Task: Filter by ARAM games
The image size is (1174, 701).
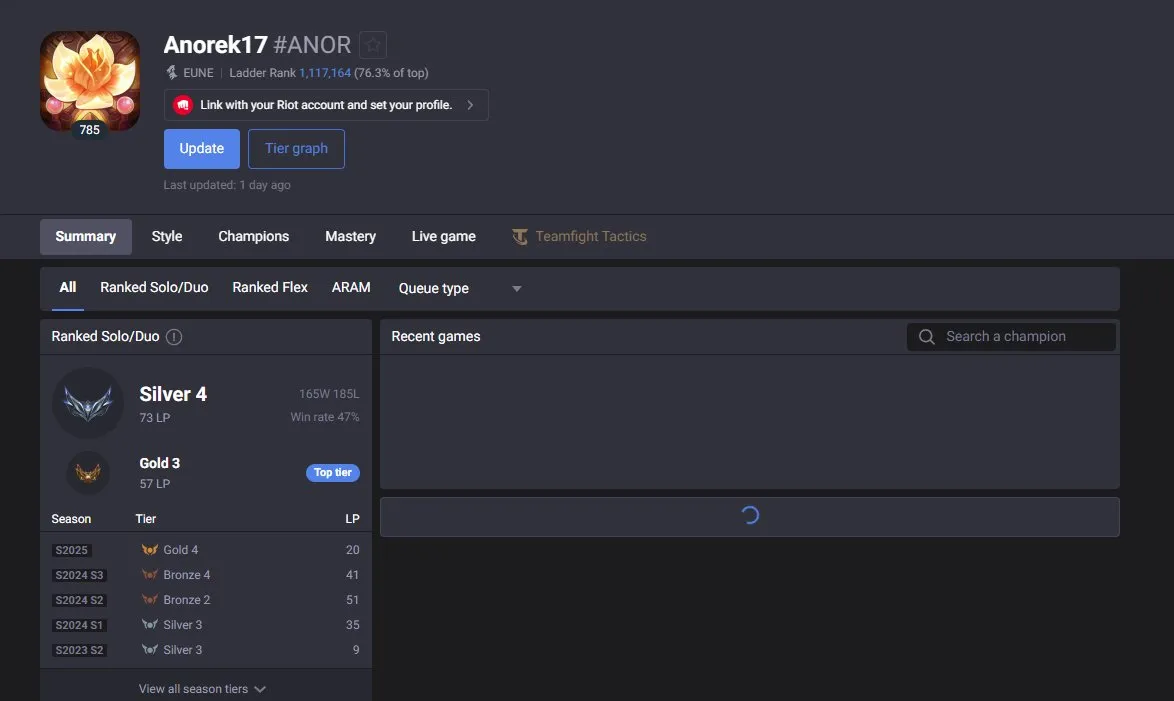Action: pyautogui.click(x=351, y=288)
